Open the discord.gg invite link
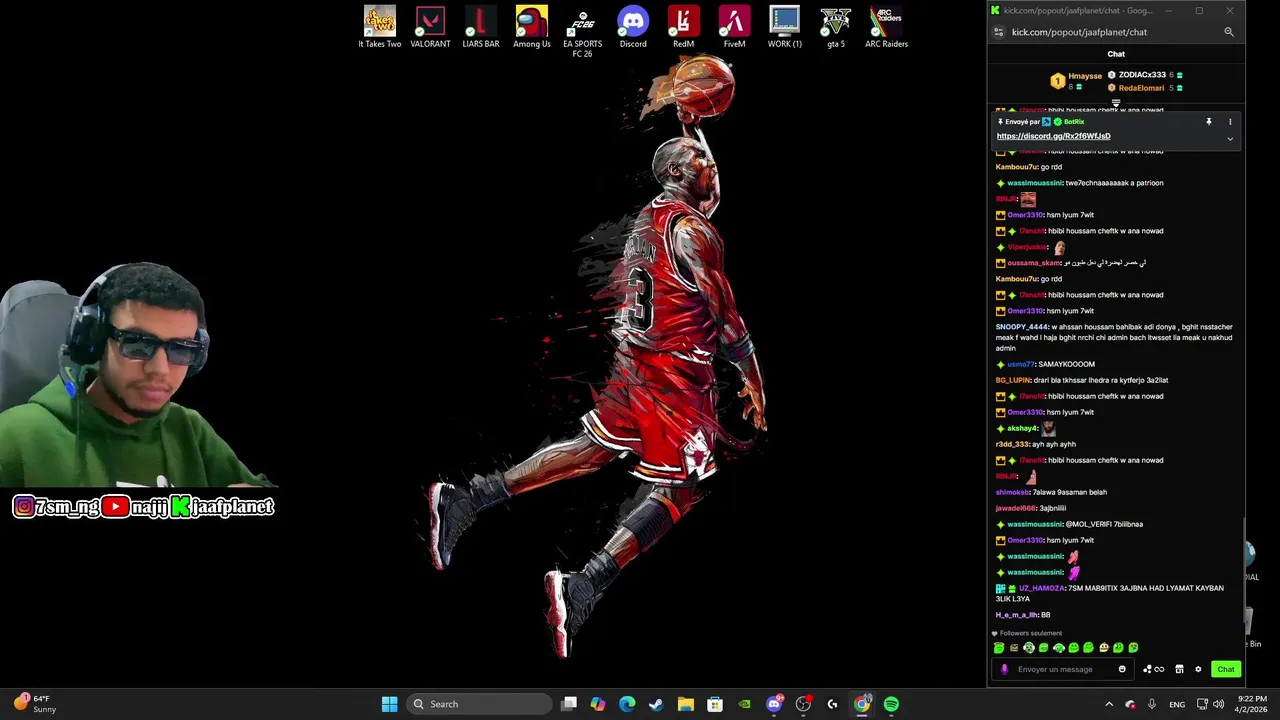This screenshot has height=720, width=1280. point(1053,136)
